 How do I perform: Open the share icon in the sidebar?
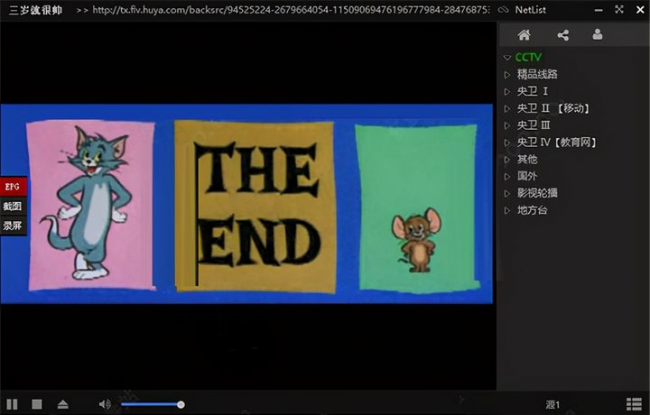tap(563, 35)
